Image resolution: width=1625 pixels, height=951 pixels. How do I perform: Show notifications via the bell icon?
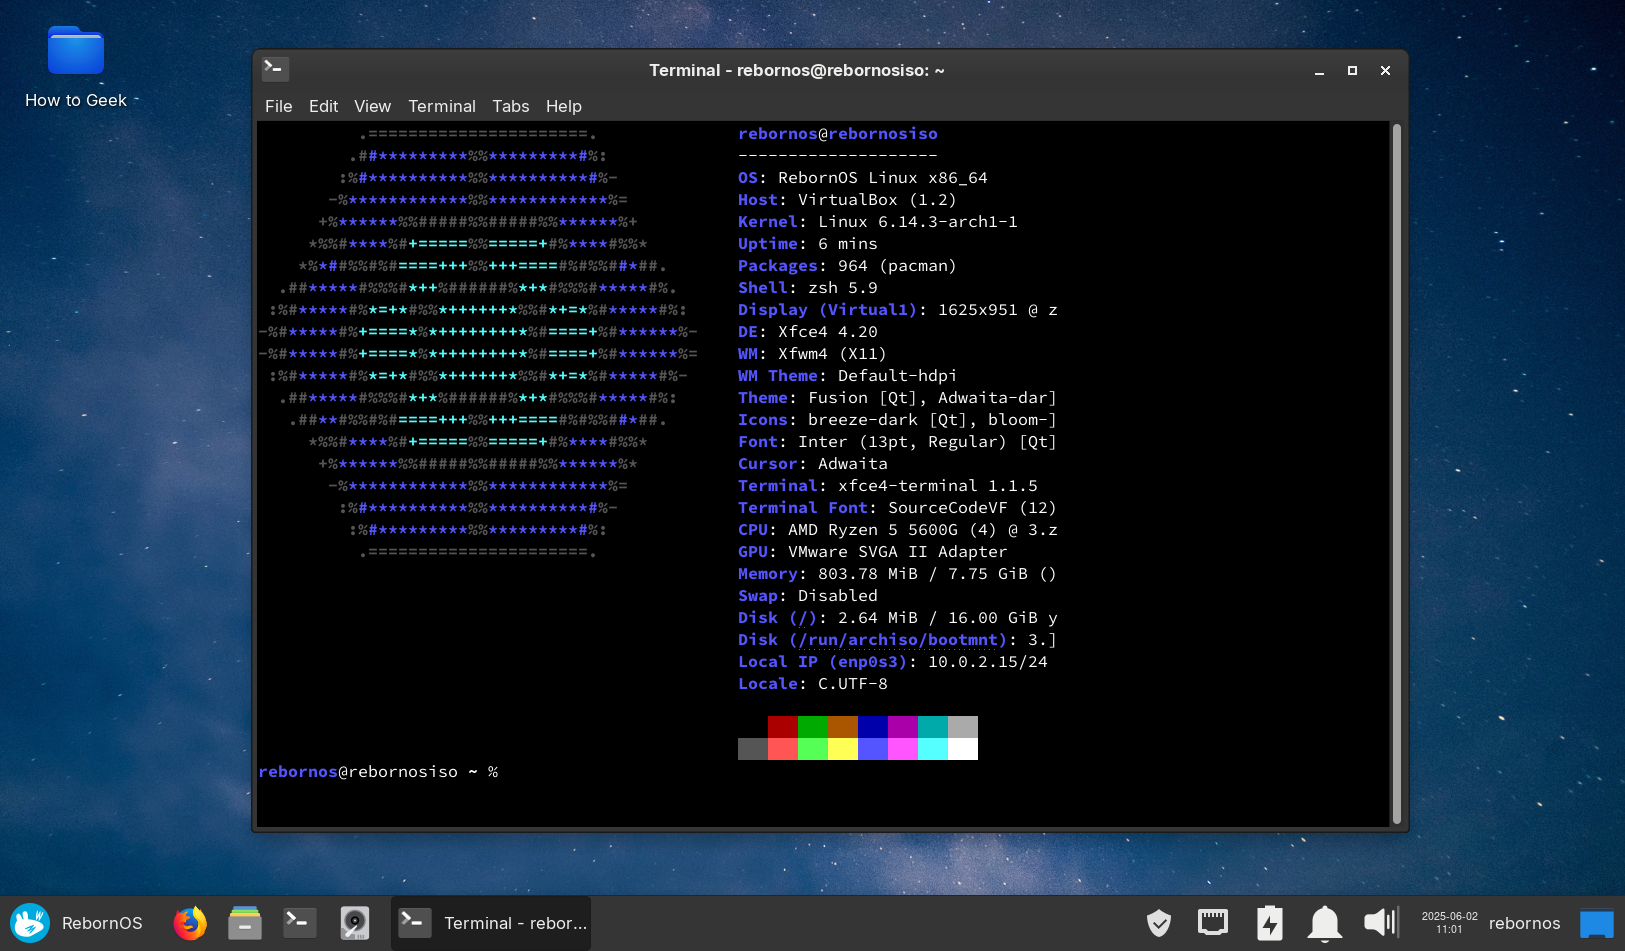1325,923
